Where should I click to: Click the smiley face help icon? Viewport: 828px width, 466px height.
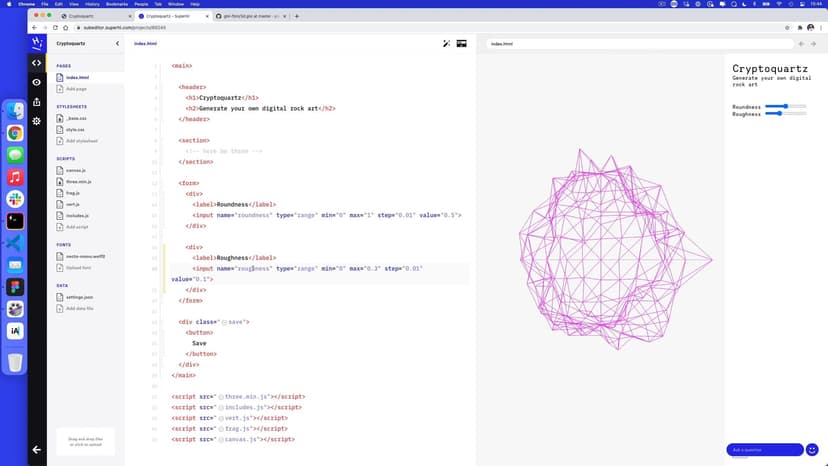812,450
